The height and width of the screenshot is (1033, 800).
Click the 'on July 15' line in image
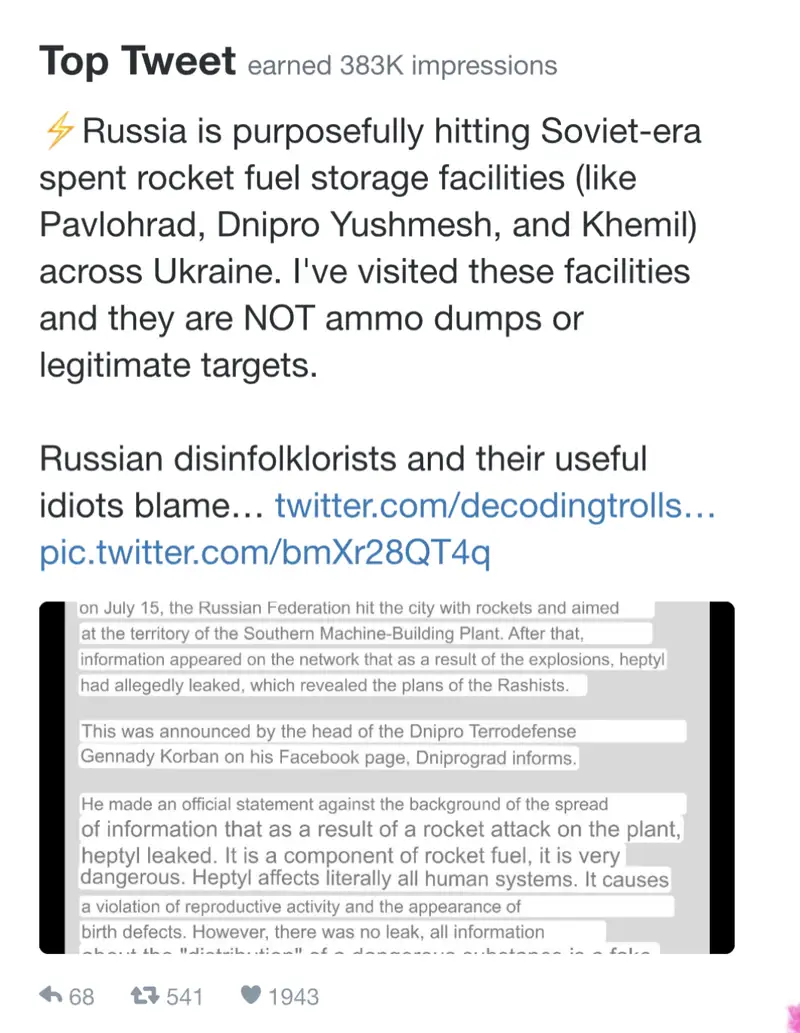(x=348, y=608)
